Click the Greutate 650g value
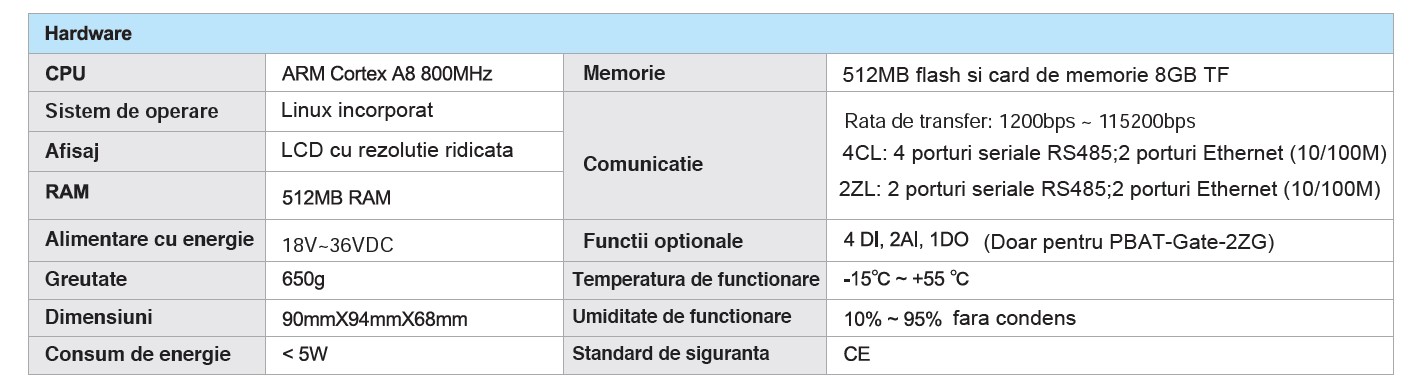Image resolution: width=1421 pixels, height=390 pixels. [303, 279]
